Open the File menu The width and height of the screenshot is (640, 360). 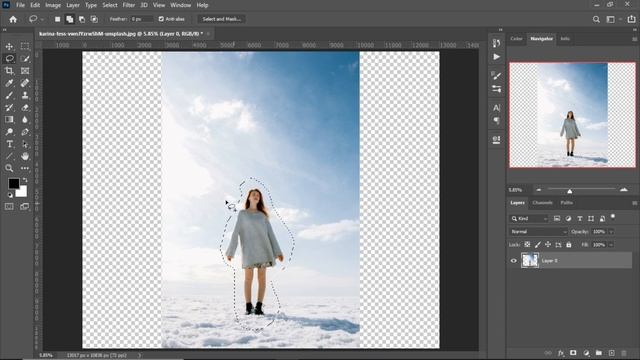click(x=20, y=5)
